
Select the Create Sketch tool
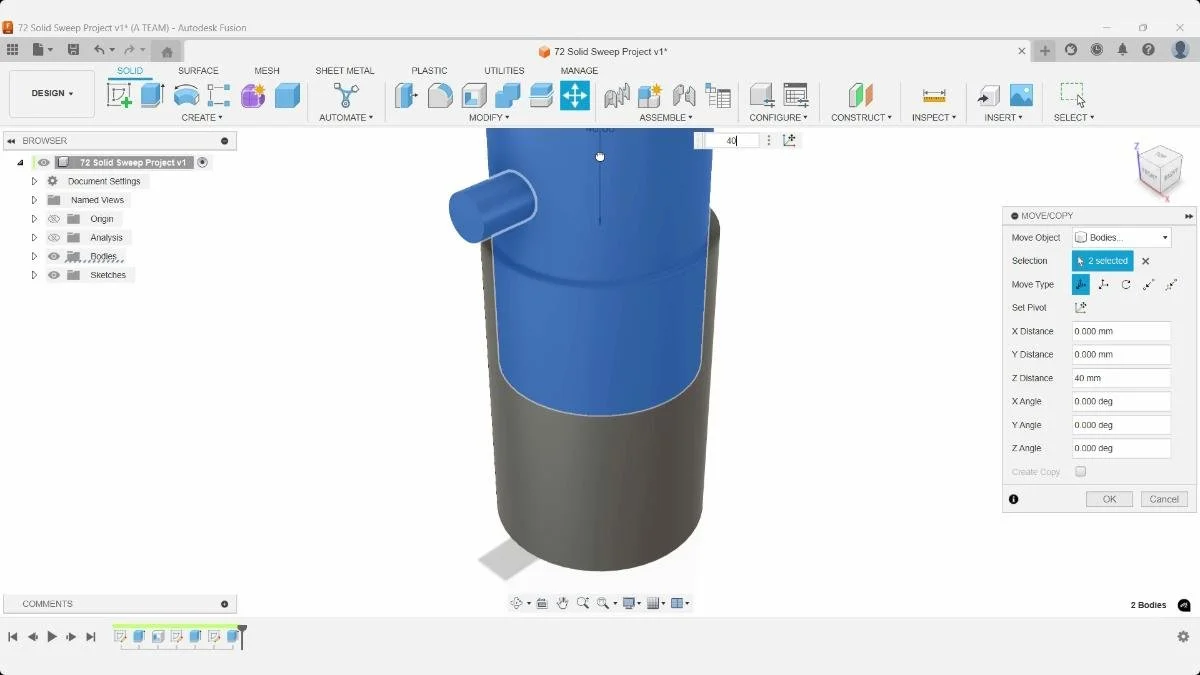pyautogui.click(x=119, y=95)
